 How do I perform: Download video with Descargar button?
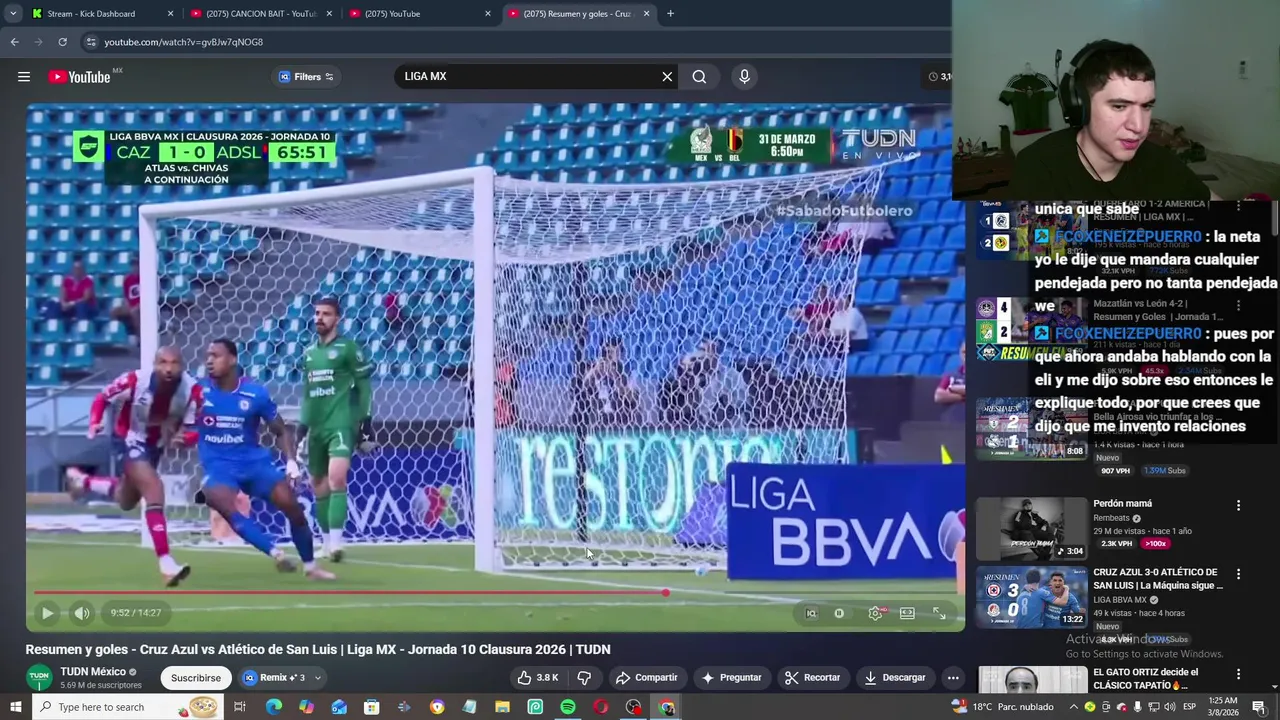pyautogui.click(x=895, y=678)
